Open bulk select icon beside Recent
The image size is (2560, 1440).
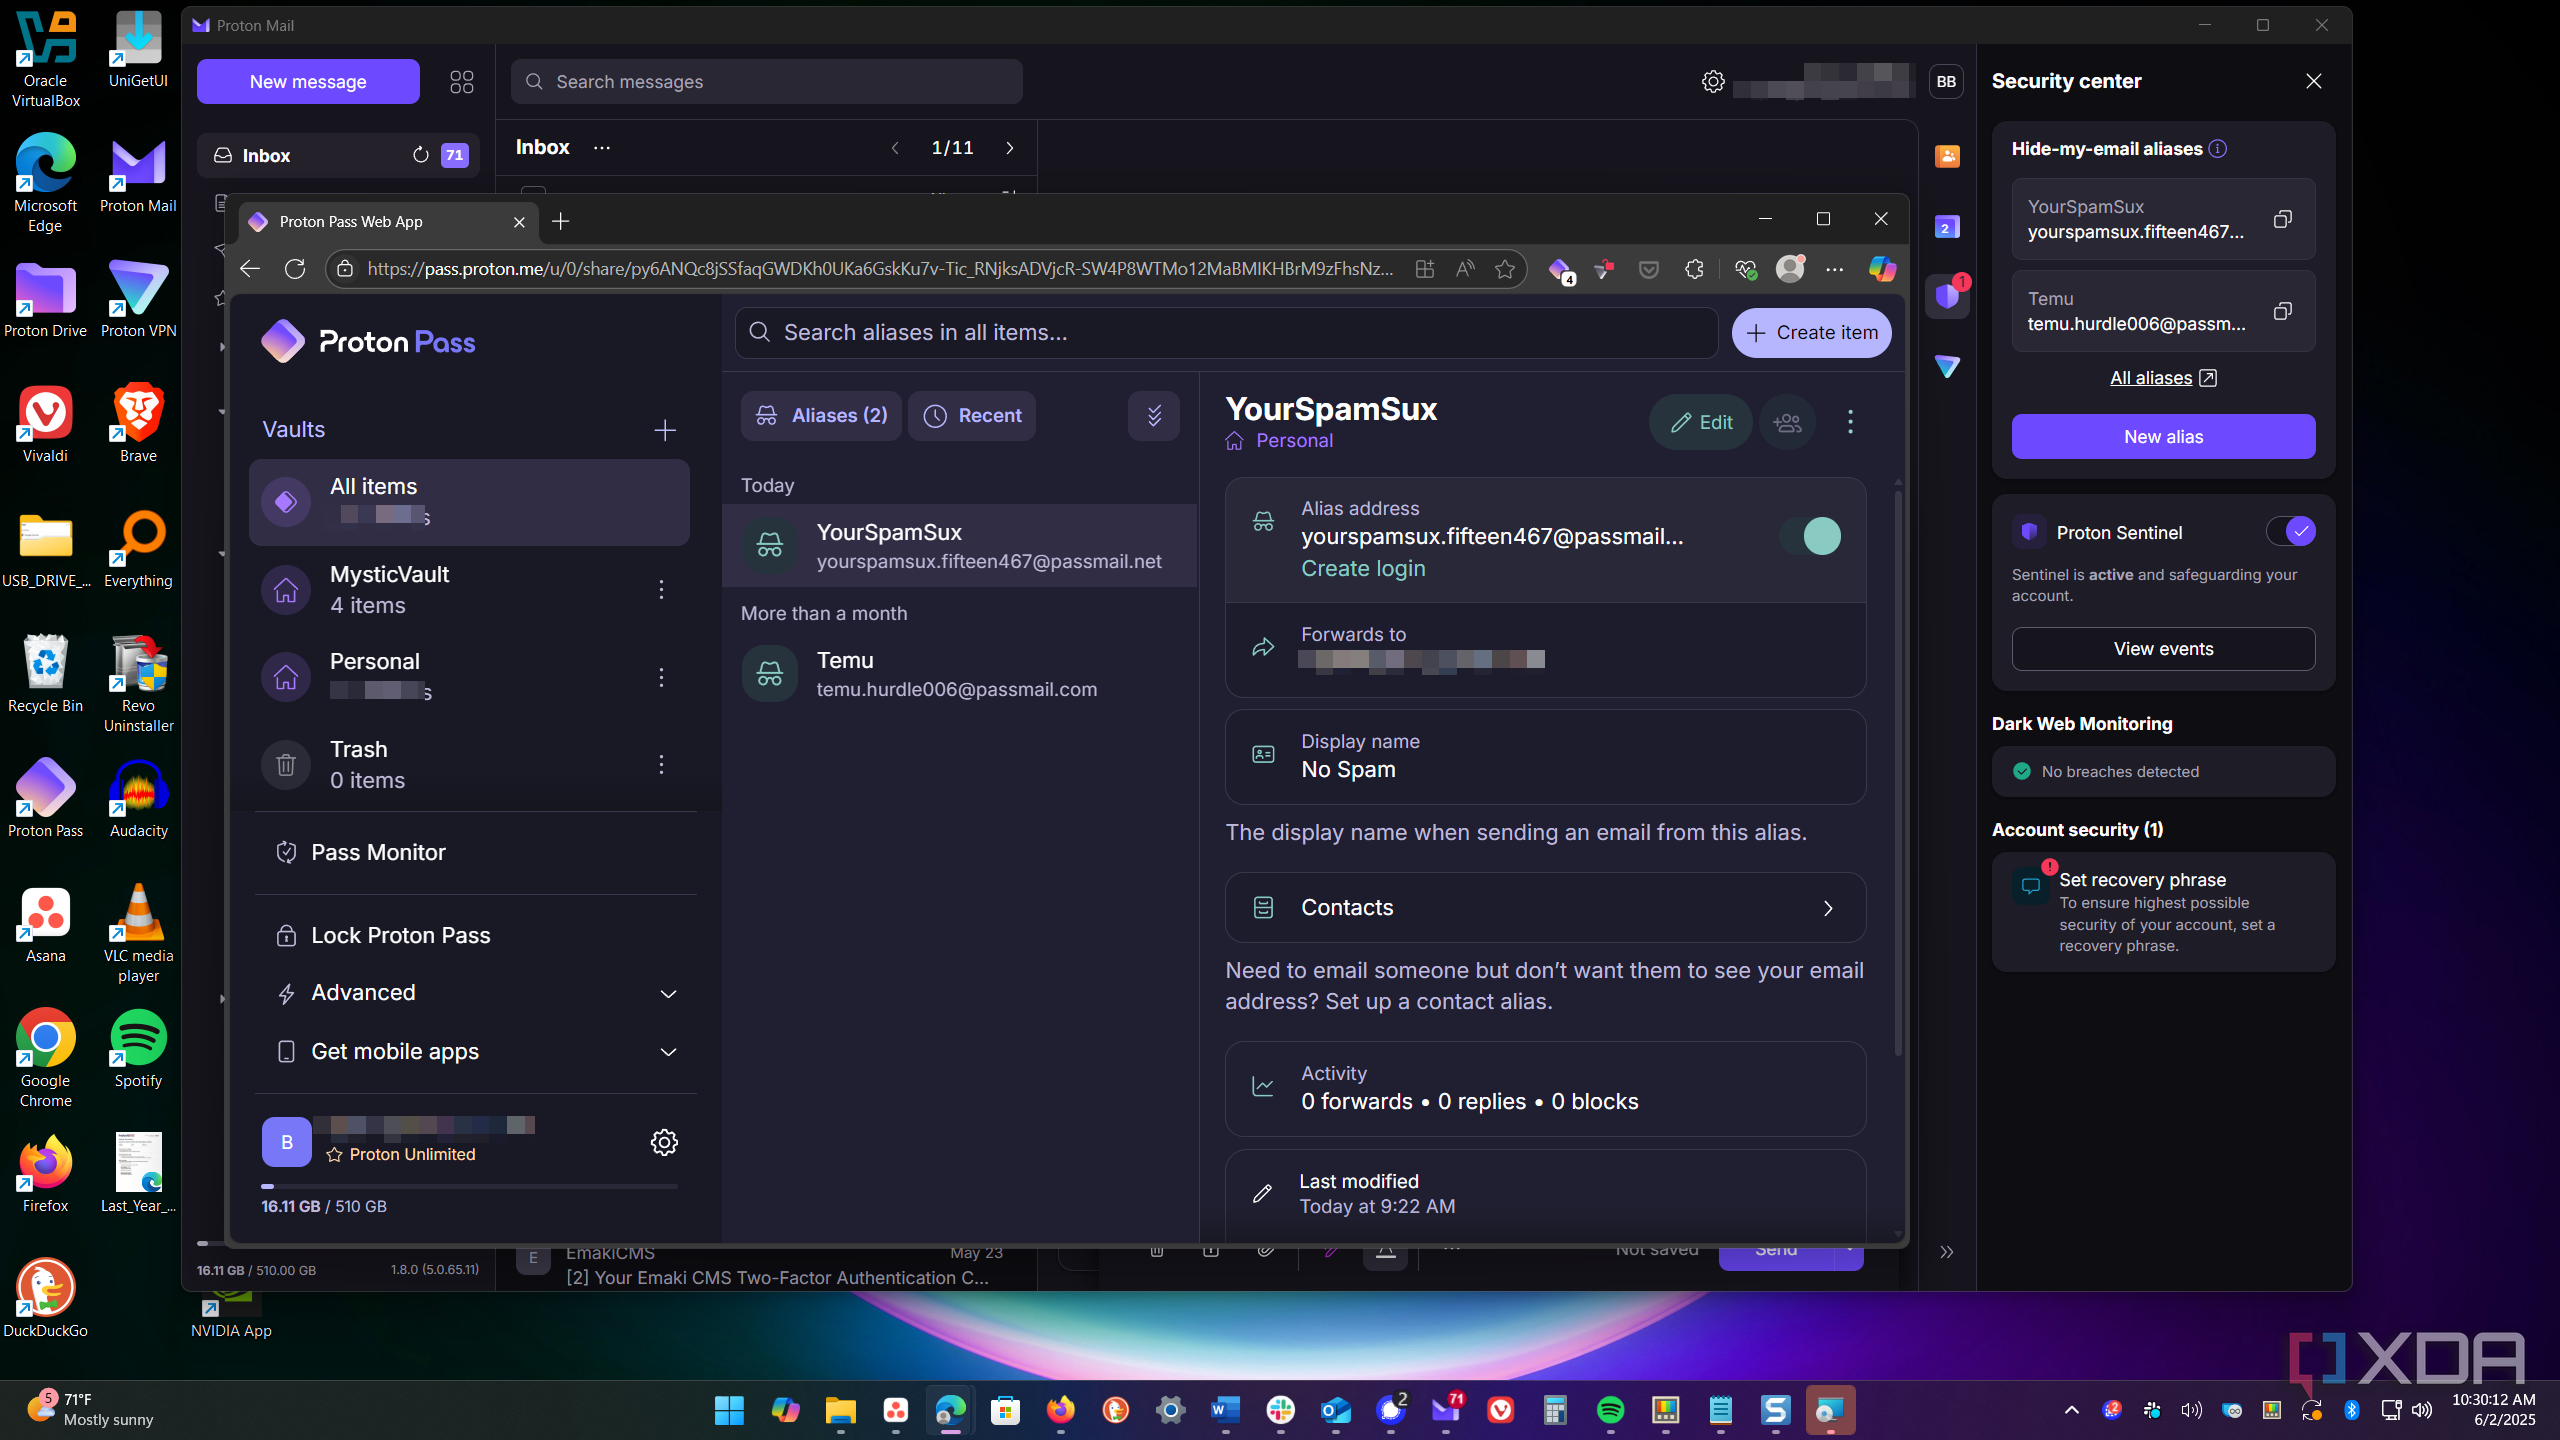pos(1154,416)
